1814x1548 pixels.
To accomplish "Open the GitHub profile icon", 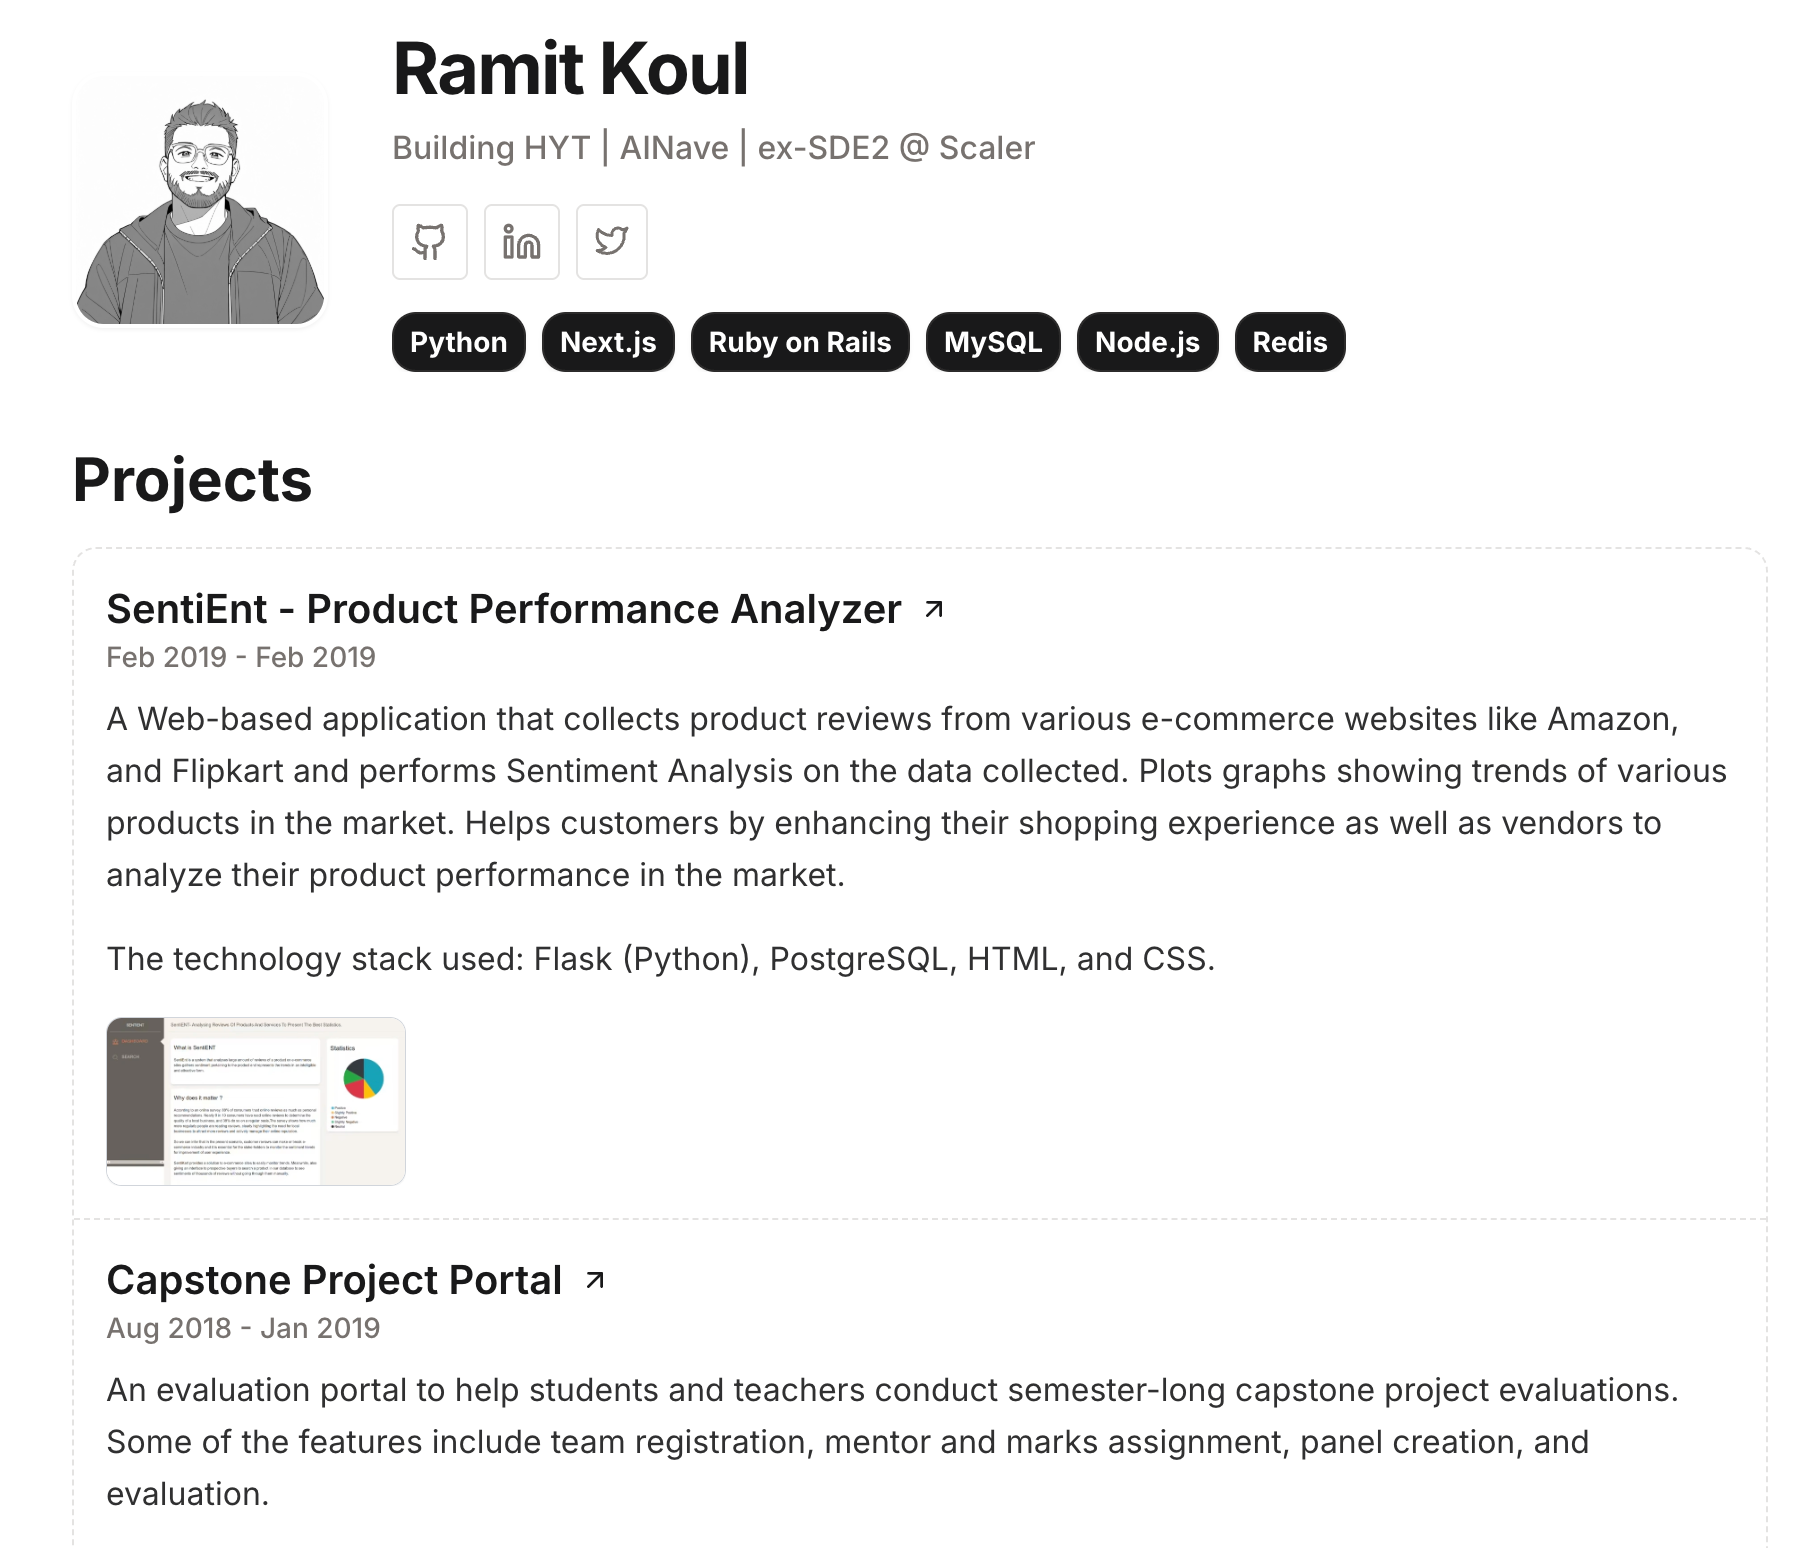I will click(430, 242).
